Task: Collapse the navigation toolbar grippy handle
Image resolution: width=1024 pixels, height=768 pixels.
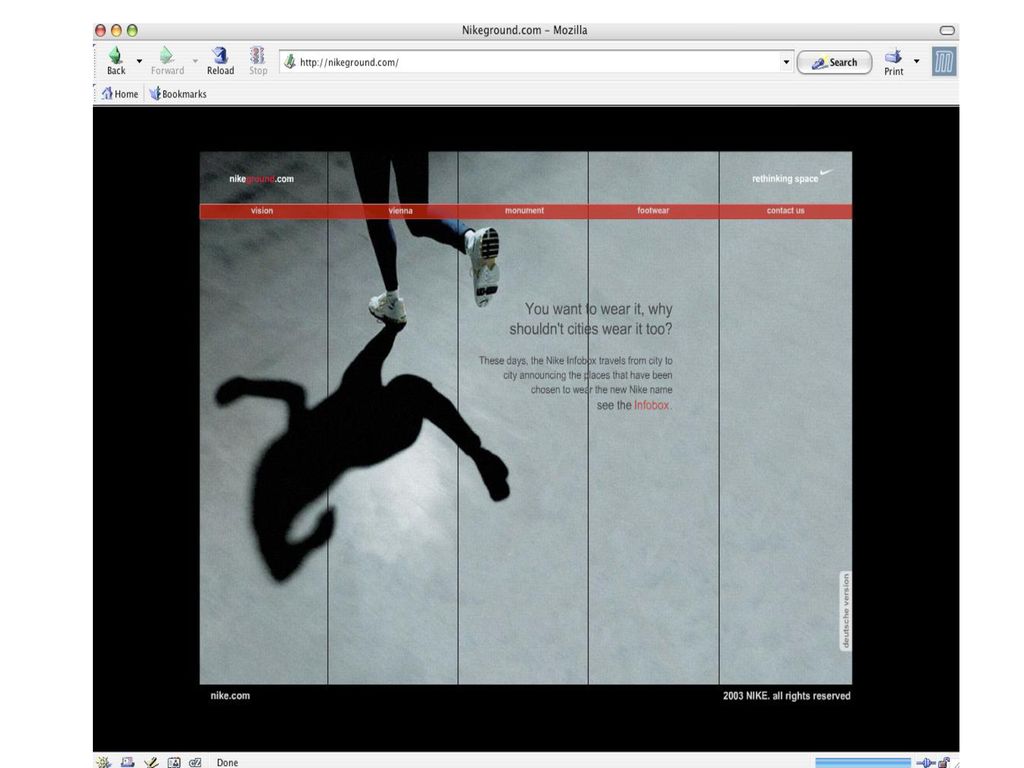Action: (95, 61)
